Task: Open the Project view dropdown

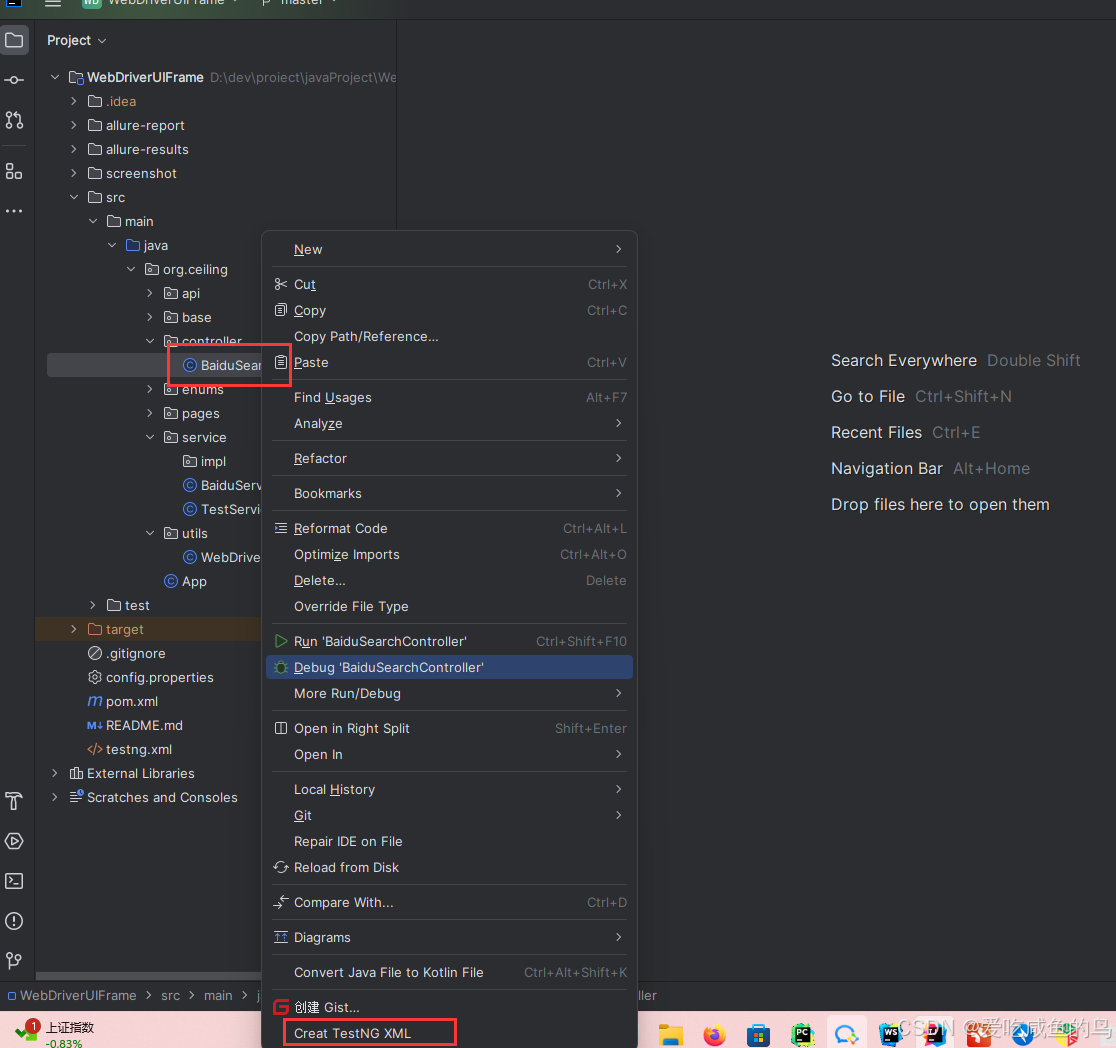Action: [76, 41]
